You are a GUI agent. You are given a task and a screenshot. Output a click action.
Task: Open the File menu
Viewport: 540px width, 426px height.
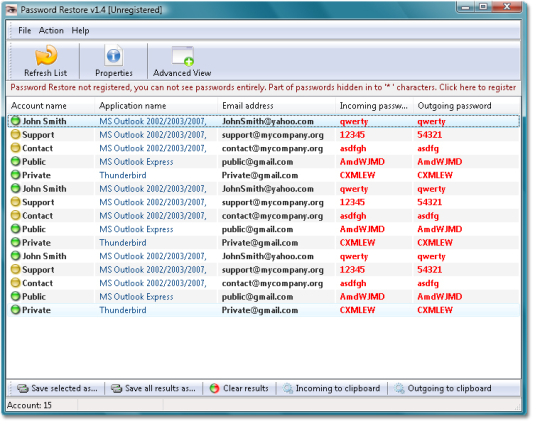tap(24, 31)
